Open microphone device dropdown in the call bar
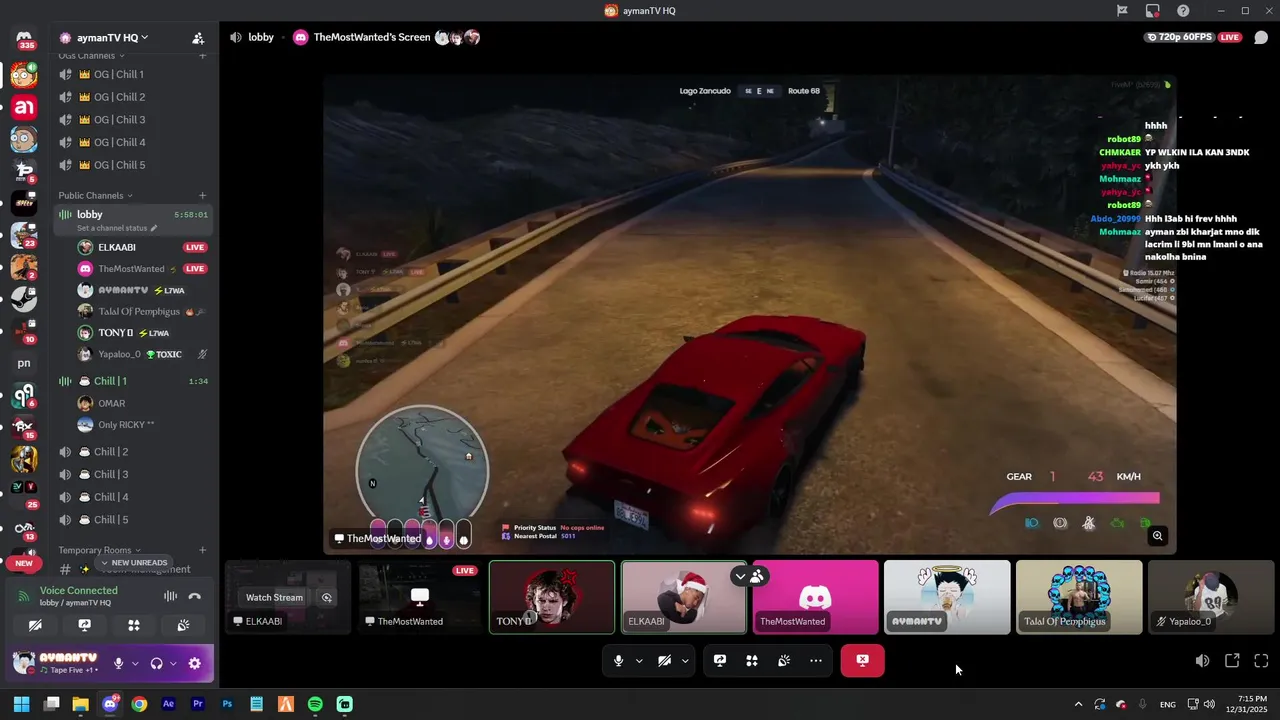Viewport: 1280px width, 720px height. [x=639, y=661]
